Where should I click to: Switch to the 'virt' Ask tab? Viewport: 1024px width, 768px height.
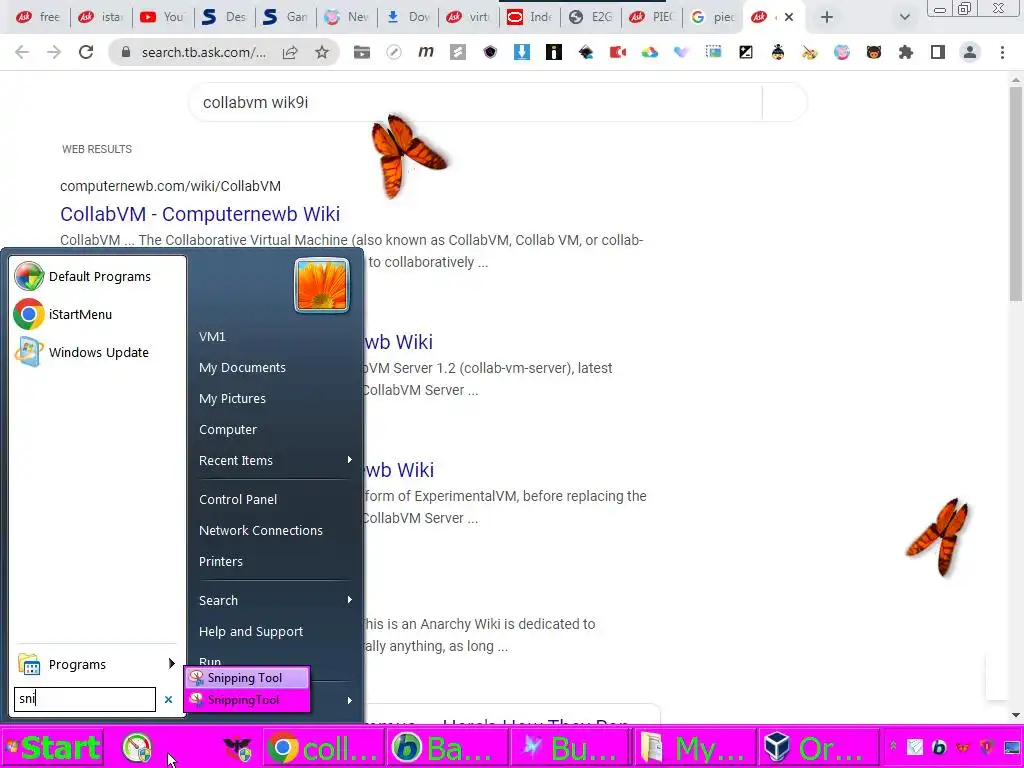(x=468, y=17)
